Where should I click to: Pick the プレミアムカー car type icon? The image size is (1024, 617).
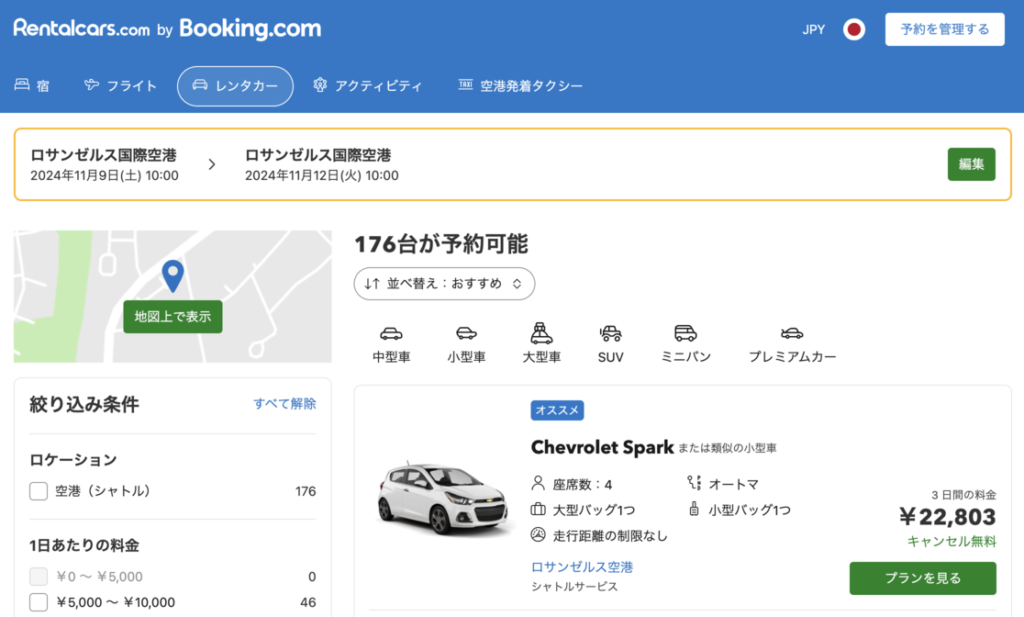click(x=792, y=334)
